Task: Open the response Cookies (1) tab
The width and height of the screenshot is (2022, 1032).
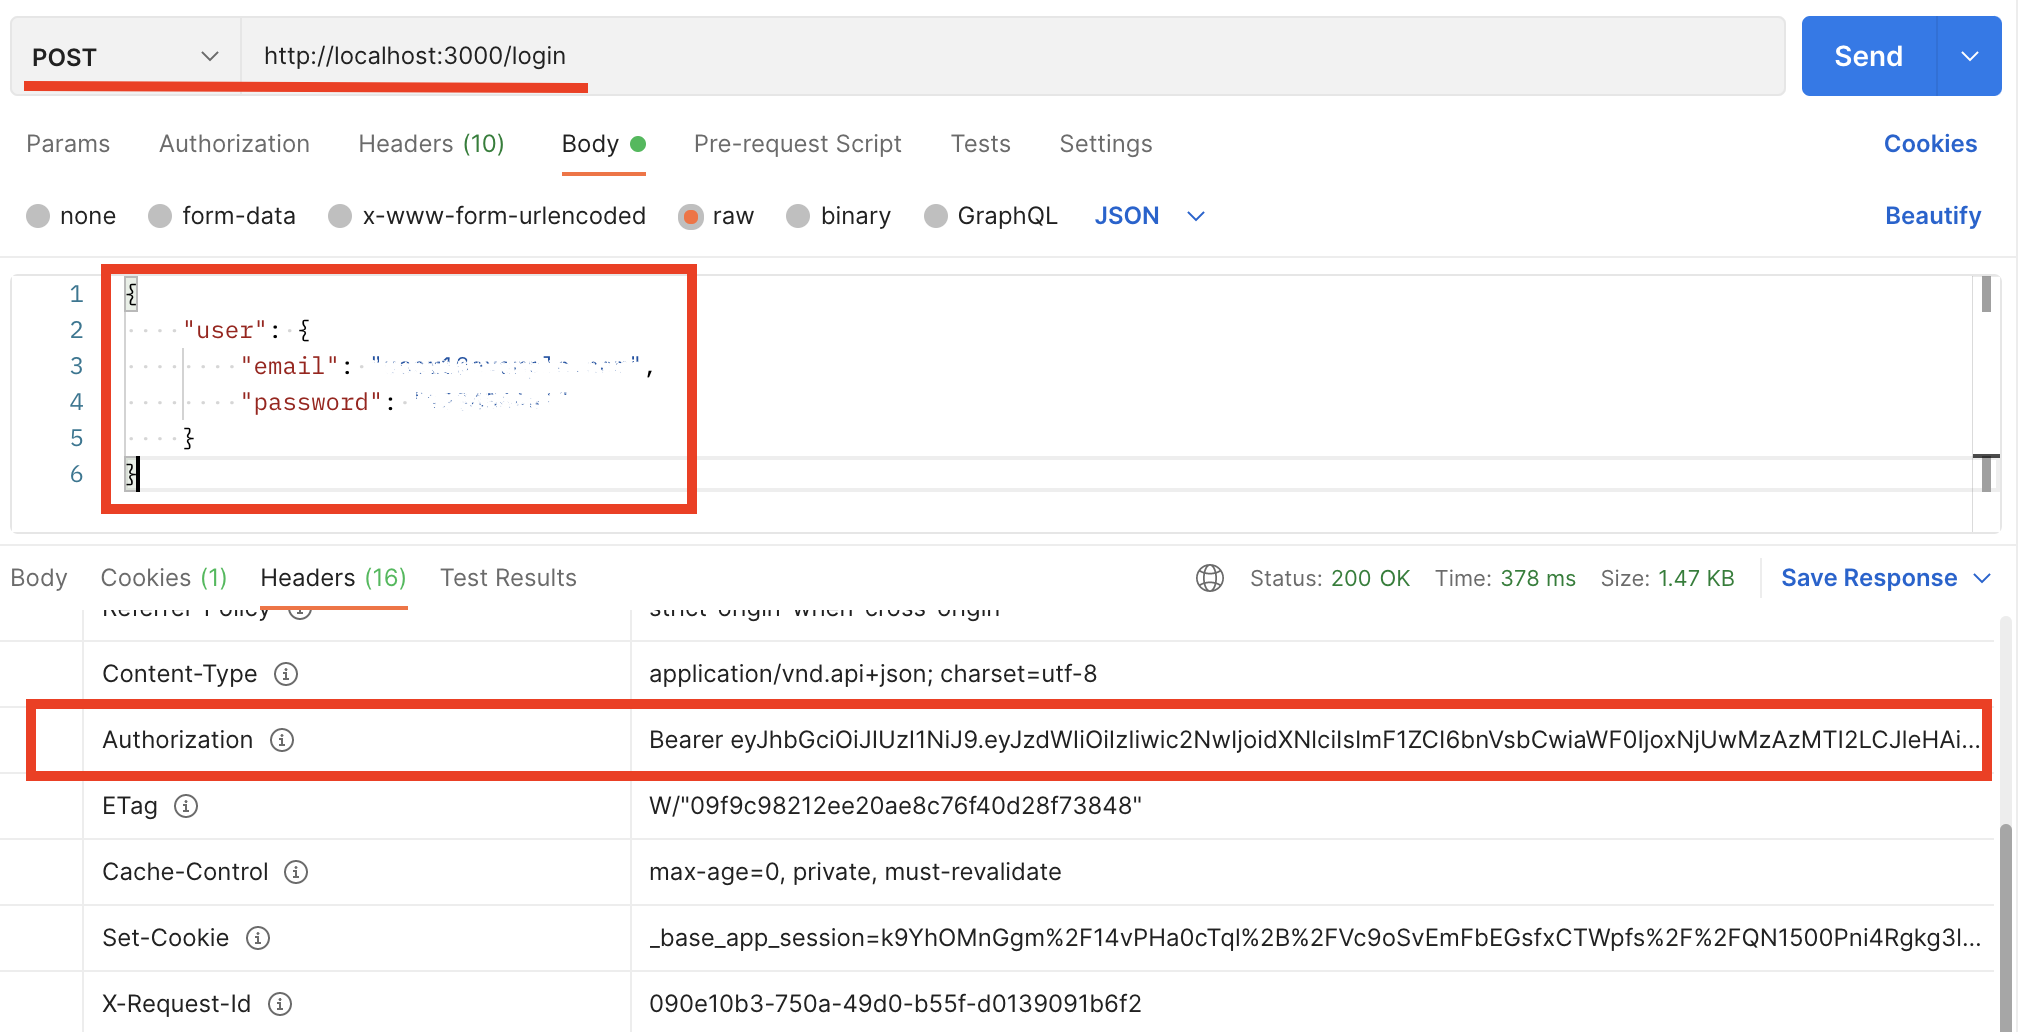Action: pos(164,578)
